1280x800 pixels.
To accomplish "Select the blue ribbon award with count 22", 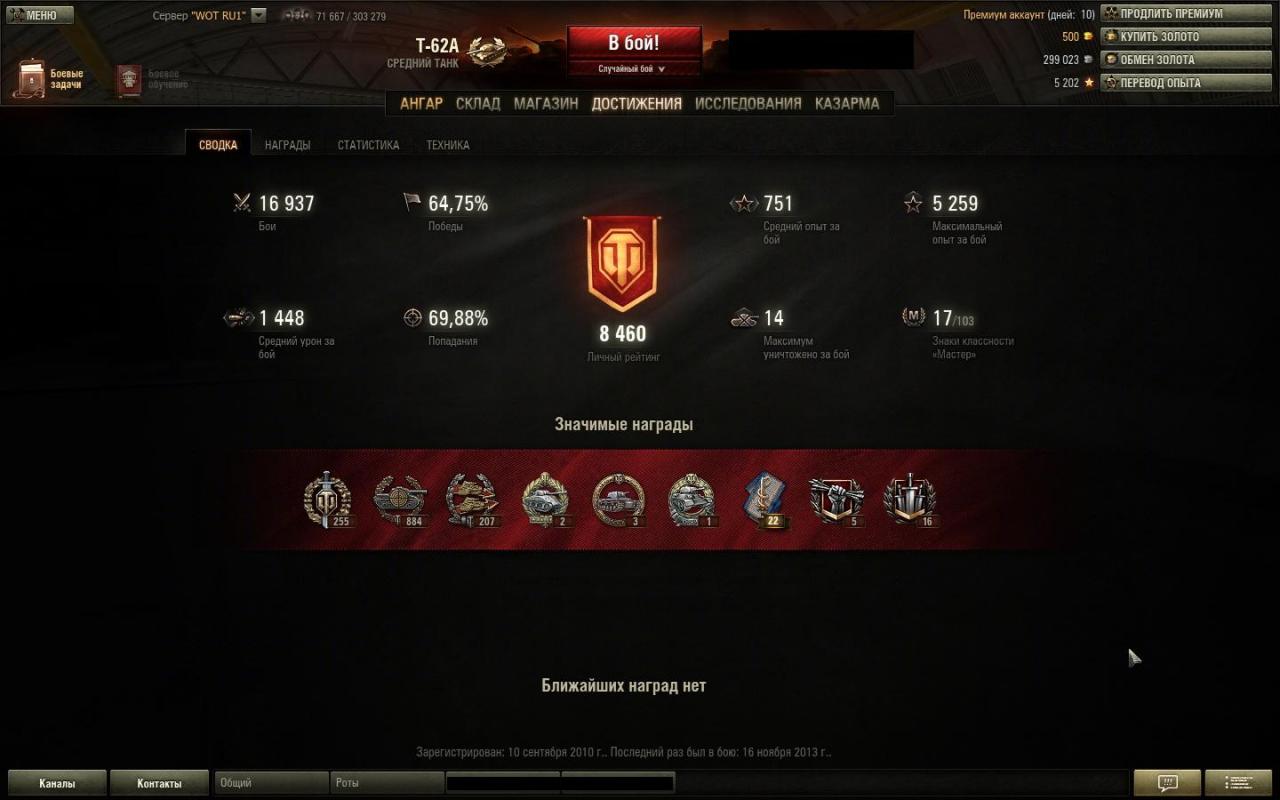I will (764, 499).
